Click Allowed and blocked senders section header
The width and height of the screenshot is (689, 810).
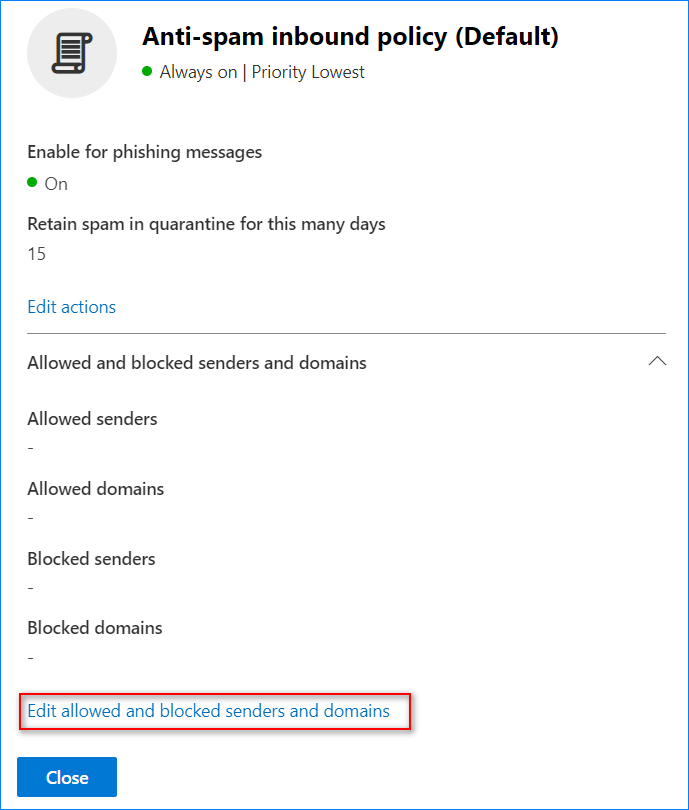tap(197, 363)
